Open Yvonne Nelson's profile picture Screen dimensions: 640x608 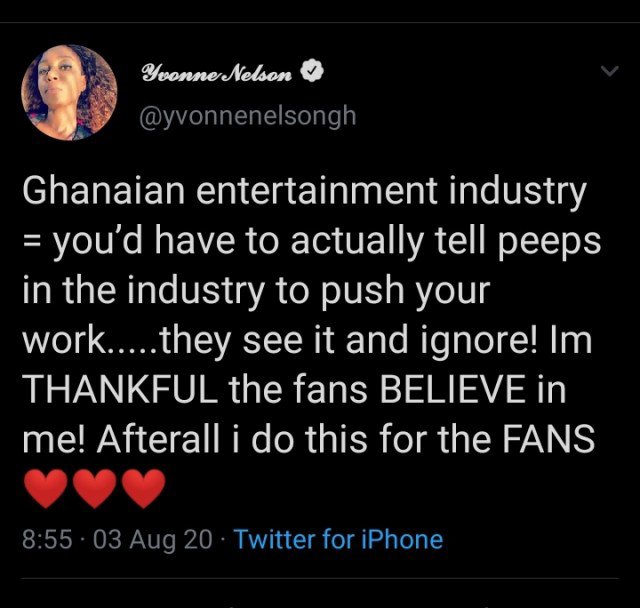tap(69, 90)
